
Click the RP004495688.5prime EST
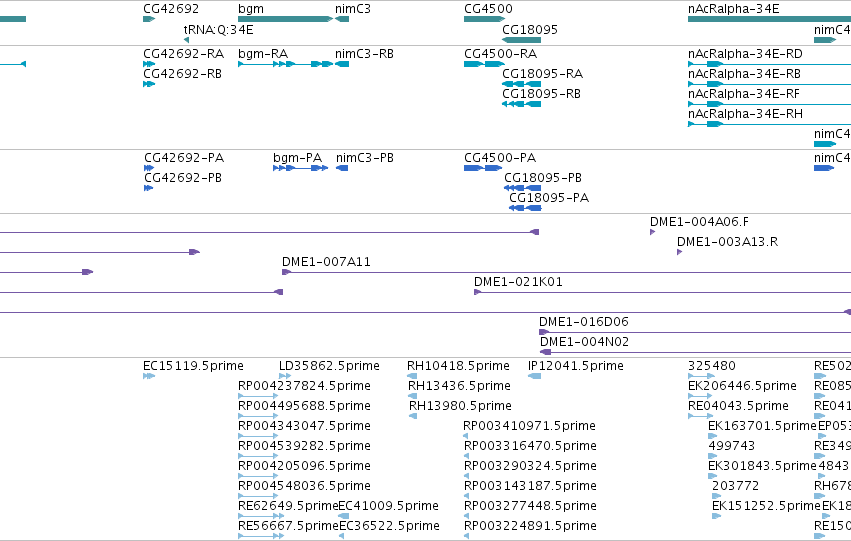pyautogui.click(x=258, y=416)
